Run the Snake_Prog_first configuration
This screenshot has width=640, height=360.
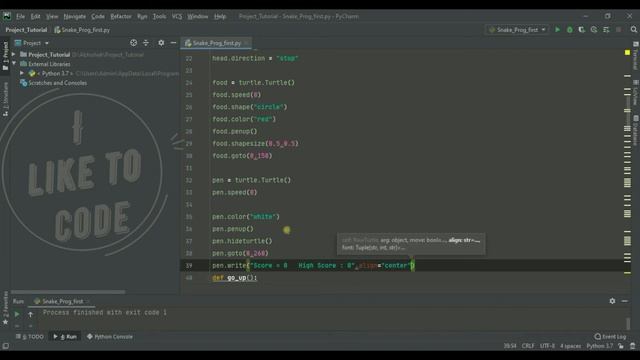pyautogui.click(x=557, y=30)
